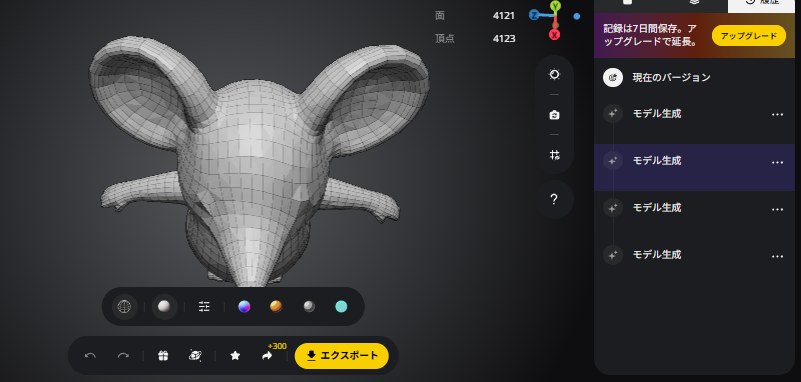Click the 頂点 label
Image resolution: width=801 pixels, height=382 pixels.
(x=444, y=38)
